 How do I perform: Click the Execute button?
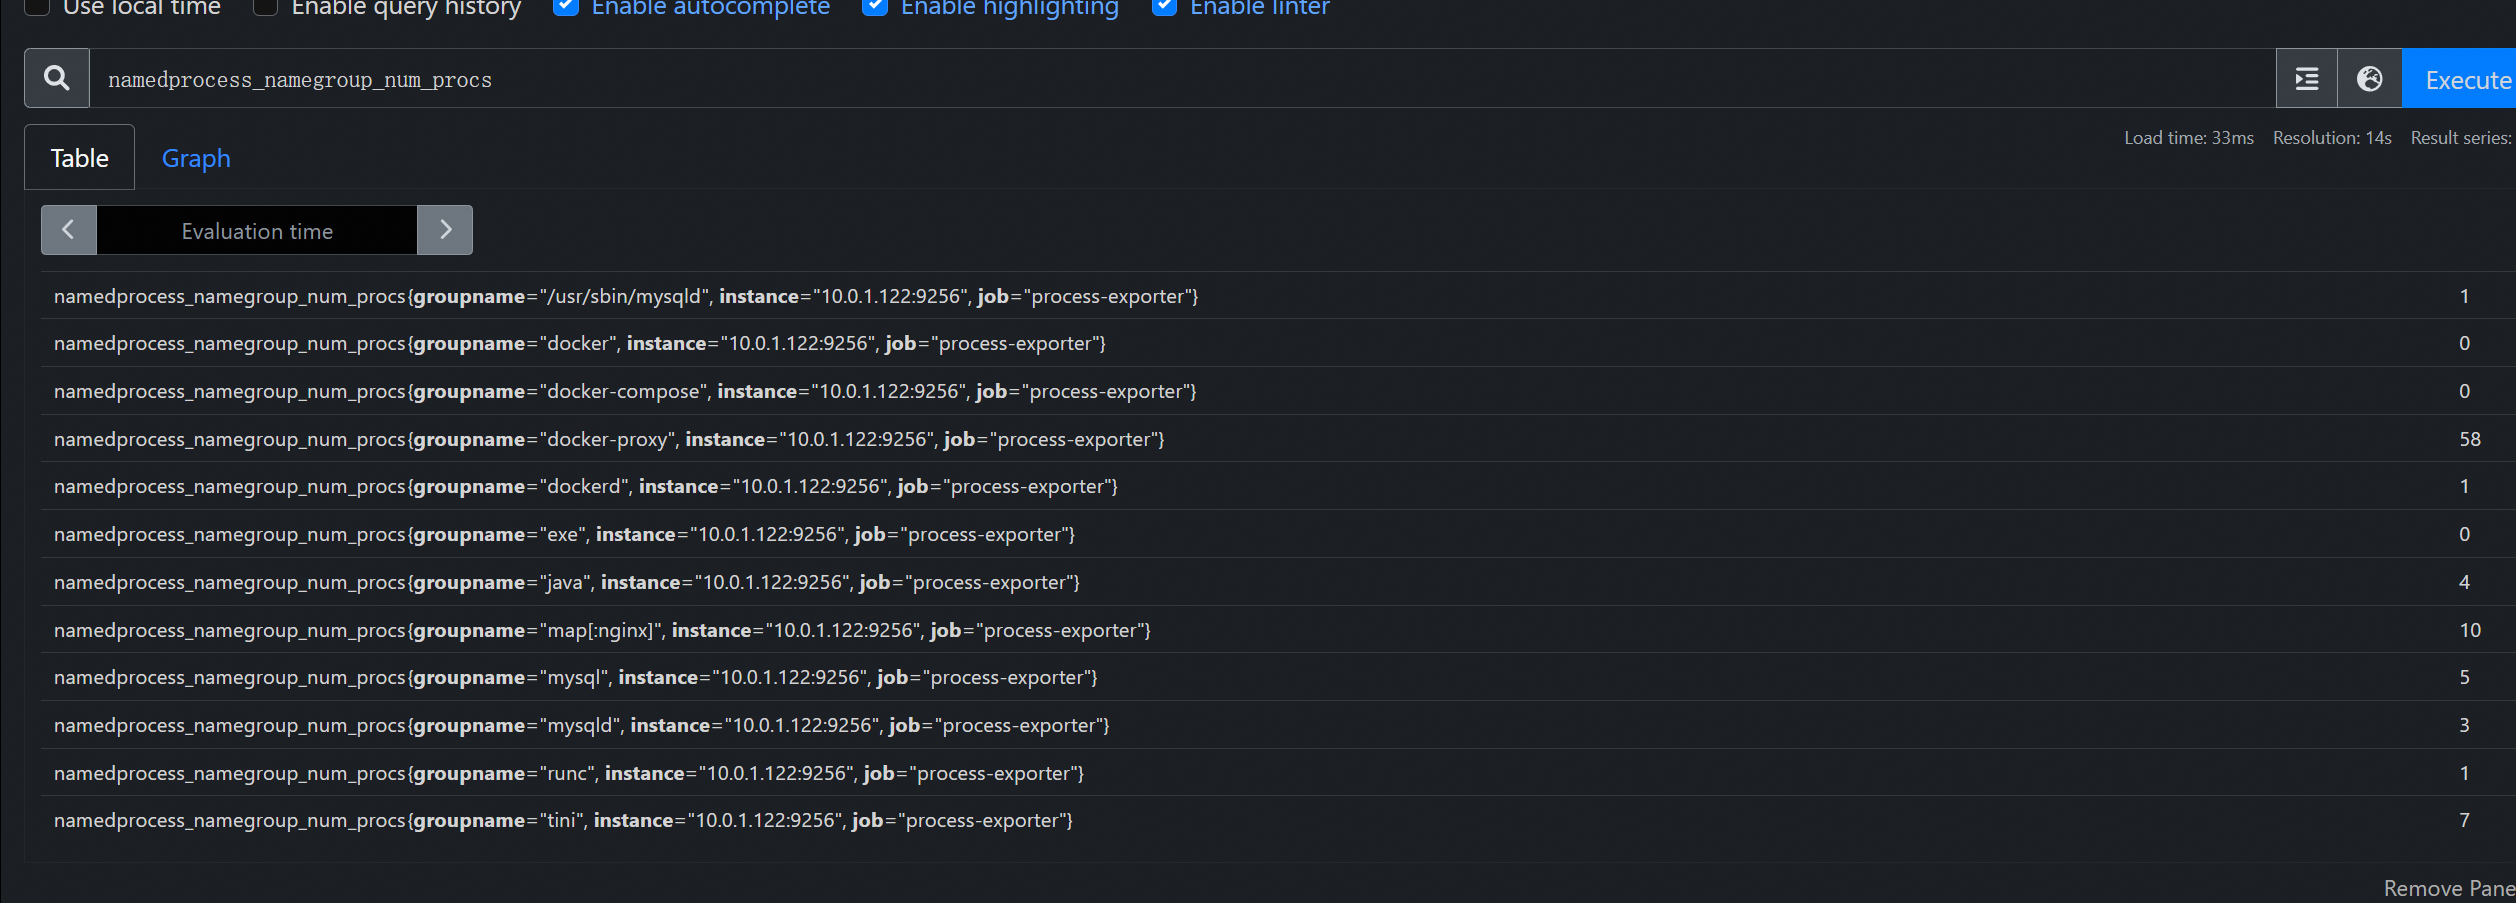click(2464, 77)
